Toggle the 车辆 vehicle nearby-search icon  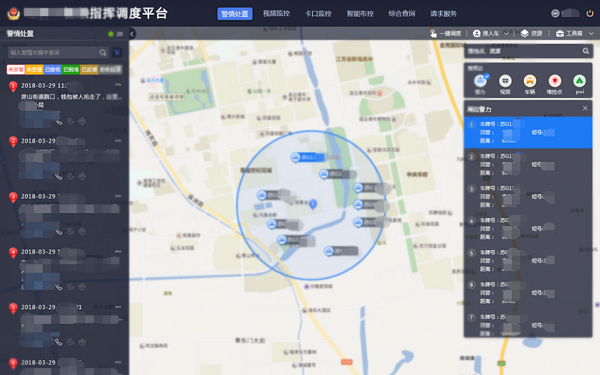530,84
